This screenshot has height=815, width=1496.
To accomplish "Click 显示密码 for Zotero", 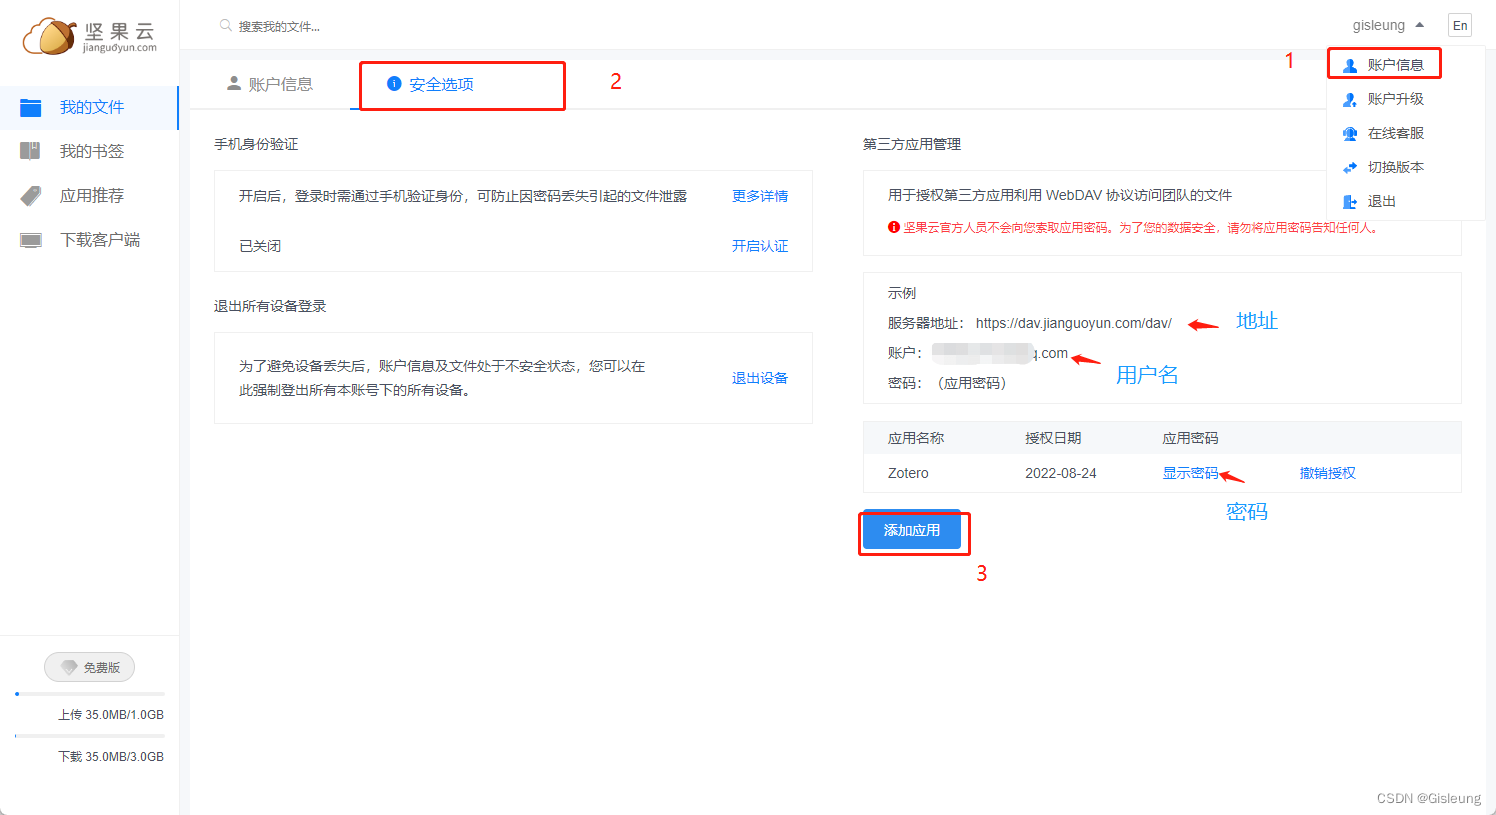I will click(x=1190, y=473).
